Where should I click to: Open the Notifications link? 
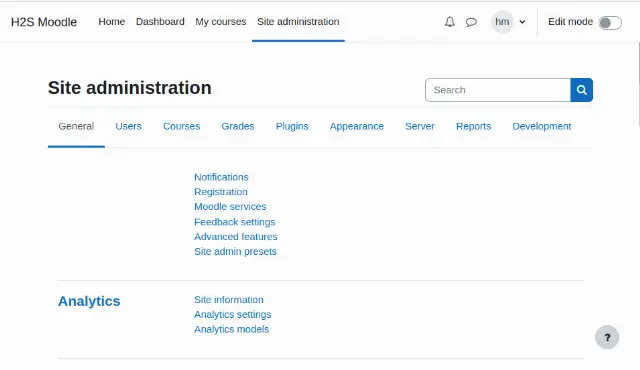coord(221,177)
